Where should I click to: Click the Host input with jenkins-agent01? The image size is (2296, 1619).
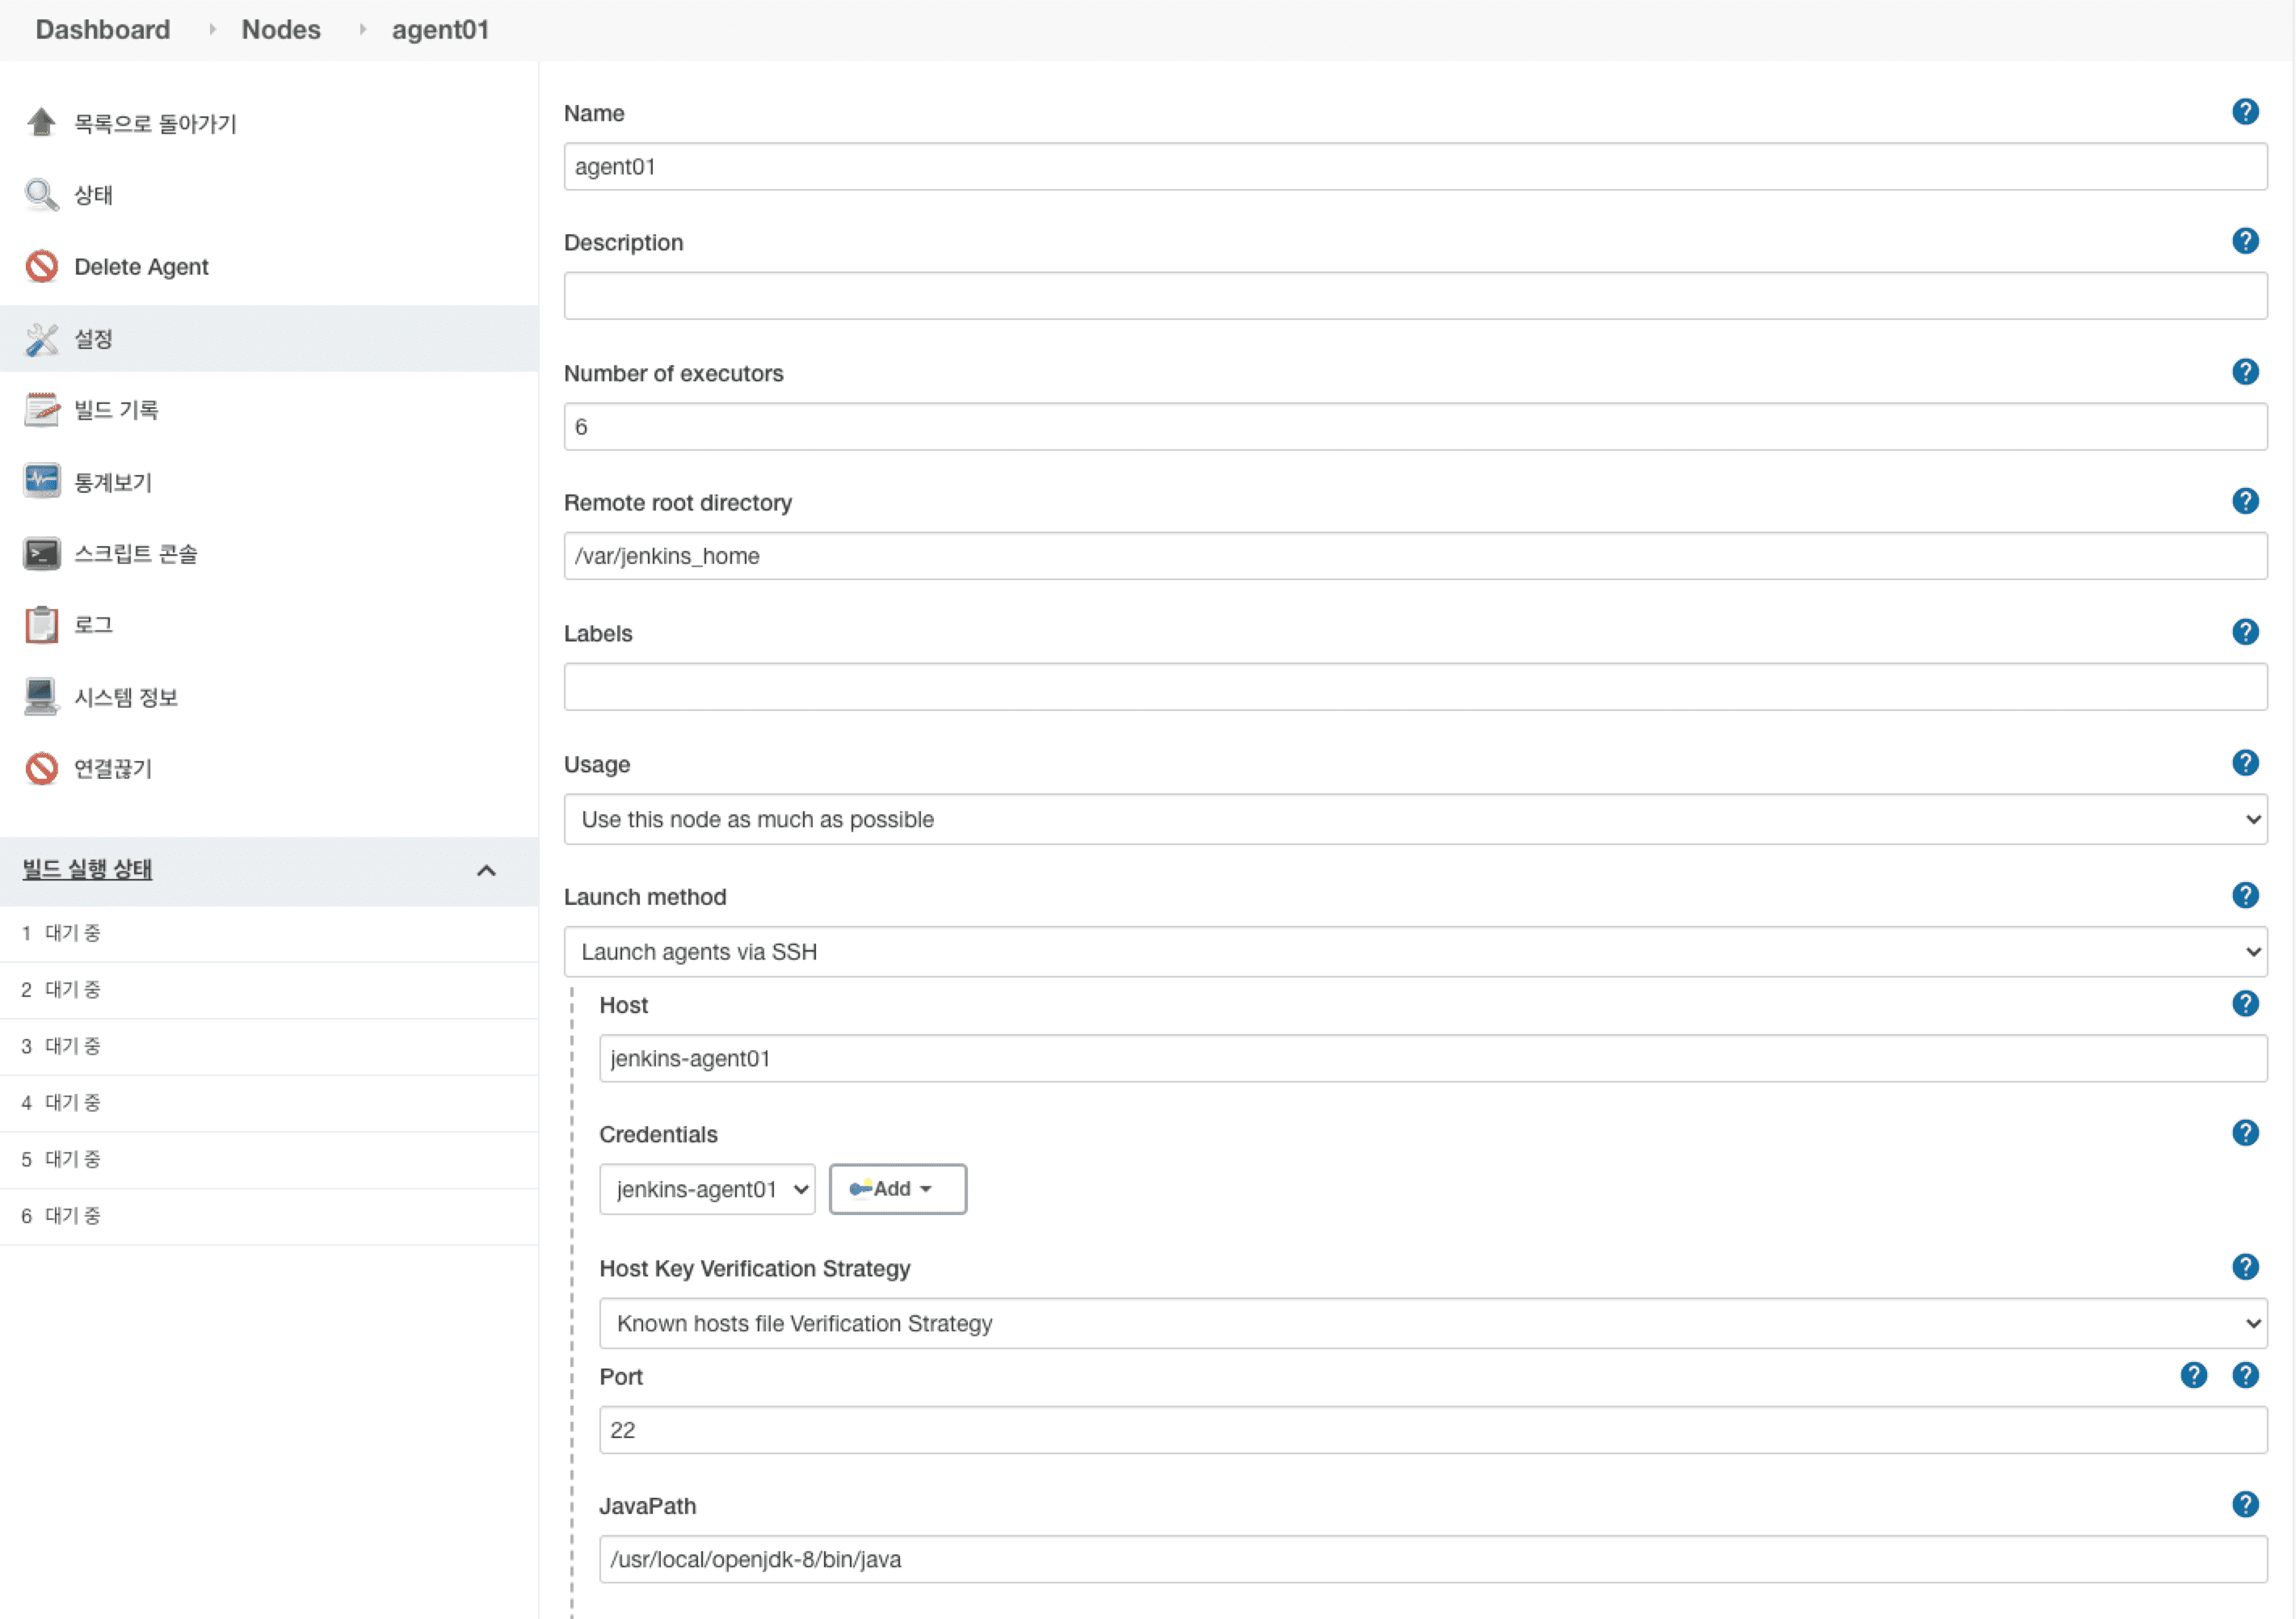point(1433,1058)
